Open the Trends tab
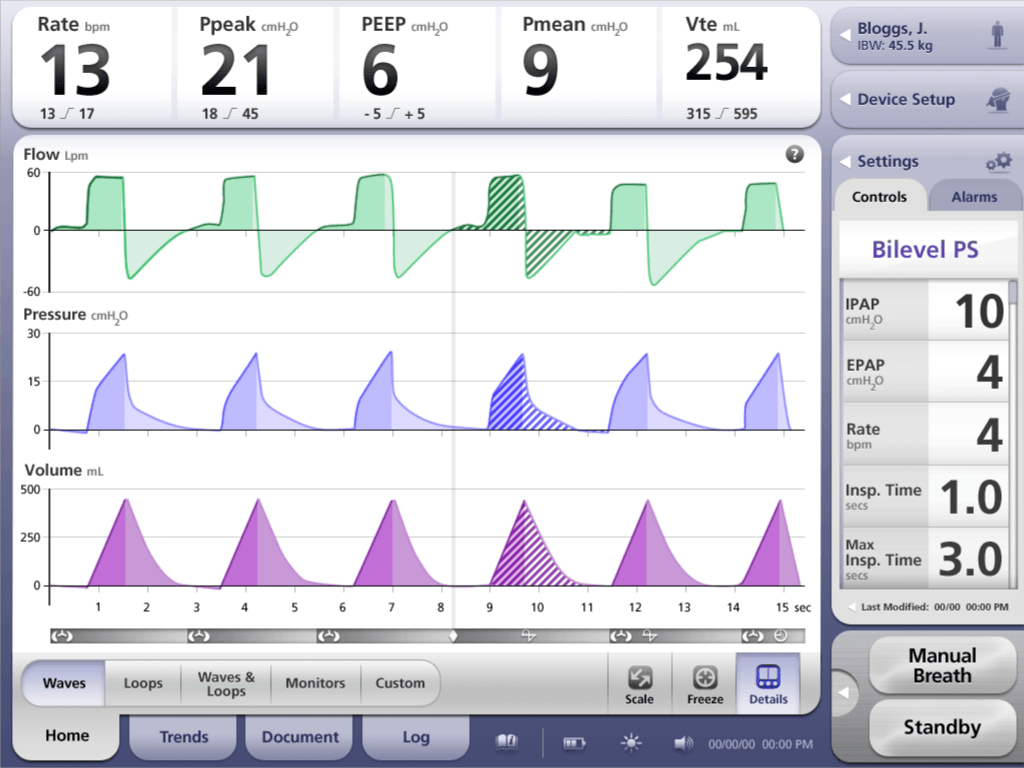Screen dimensions: 1024x768 184,737
